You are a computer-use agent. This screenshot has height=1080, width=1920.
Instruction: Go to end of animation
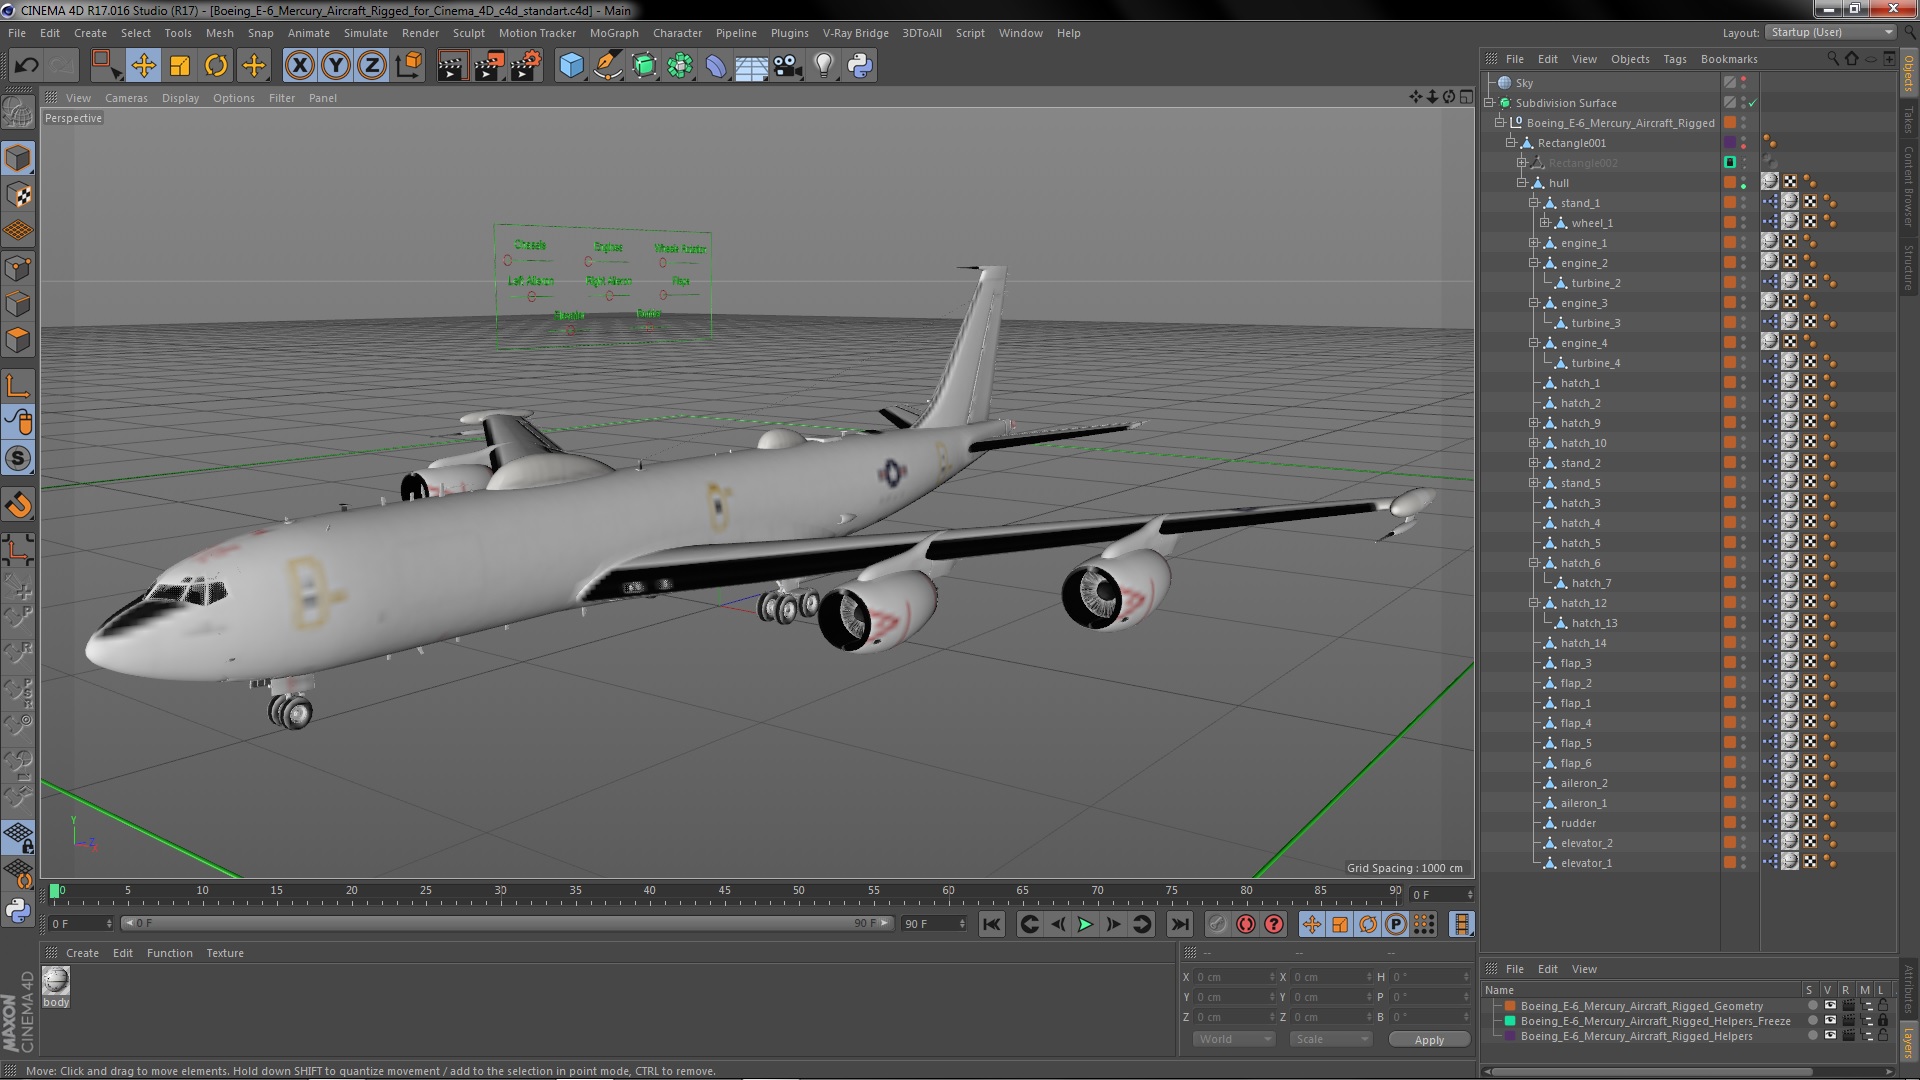pyautogui.click(x=1180, y=925)
